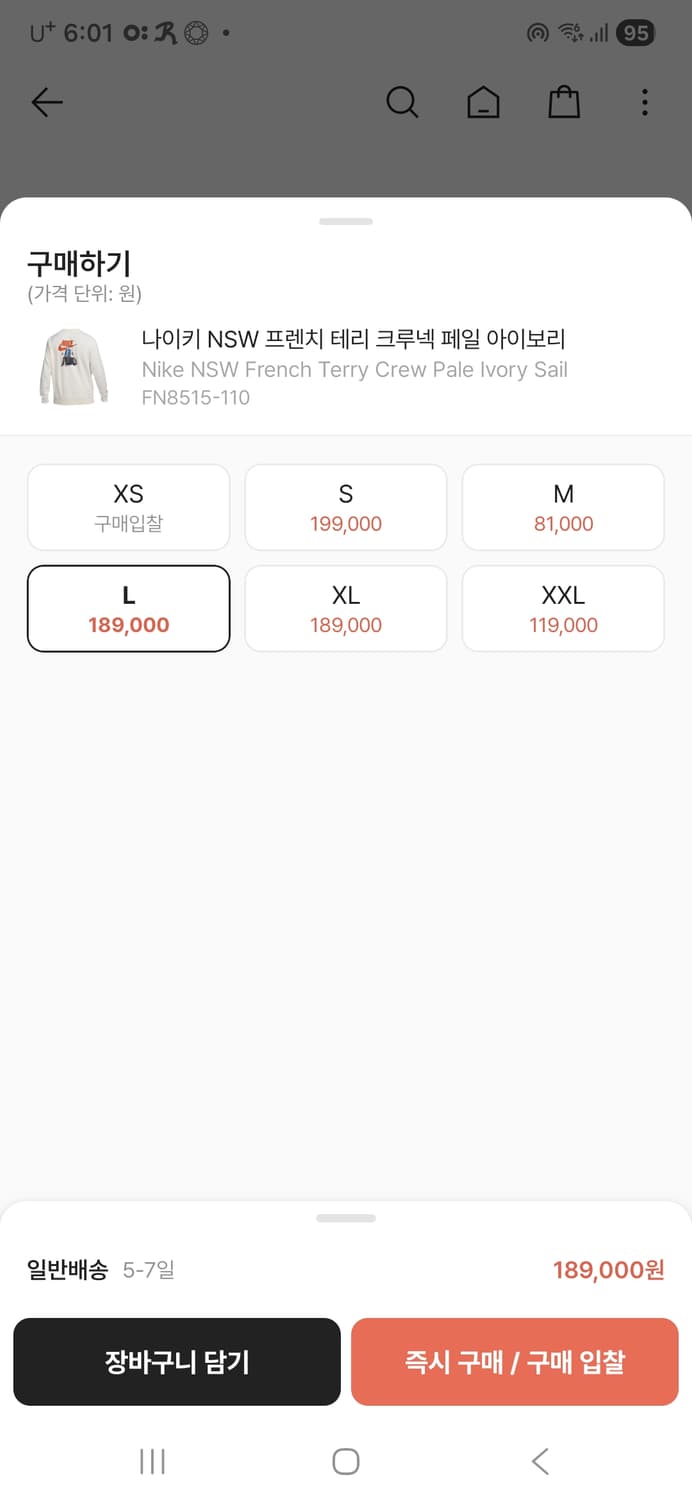
Task: Open the recent apps navigation button
Action: tap(152, 1460)
